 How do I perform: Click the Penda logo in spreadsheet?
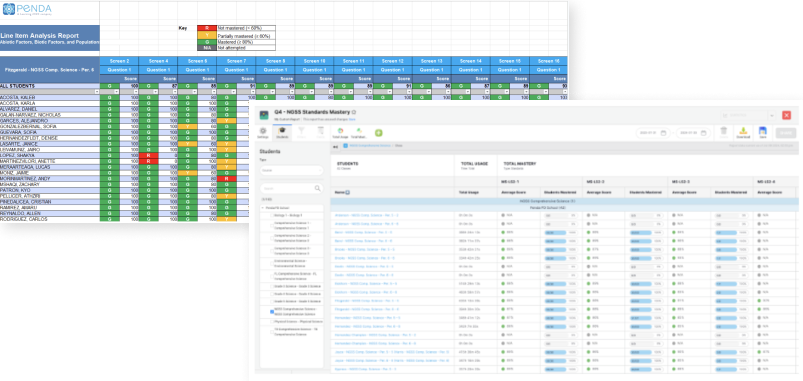26,10
